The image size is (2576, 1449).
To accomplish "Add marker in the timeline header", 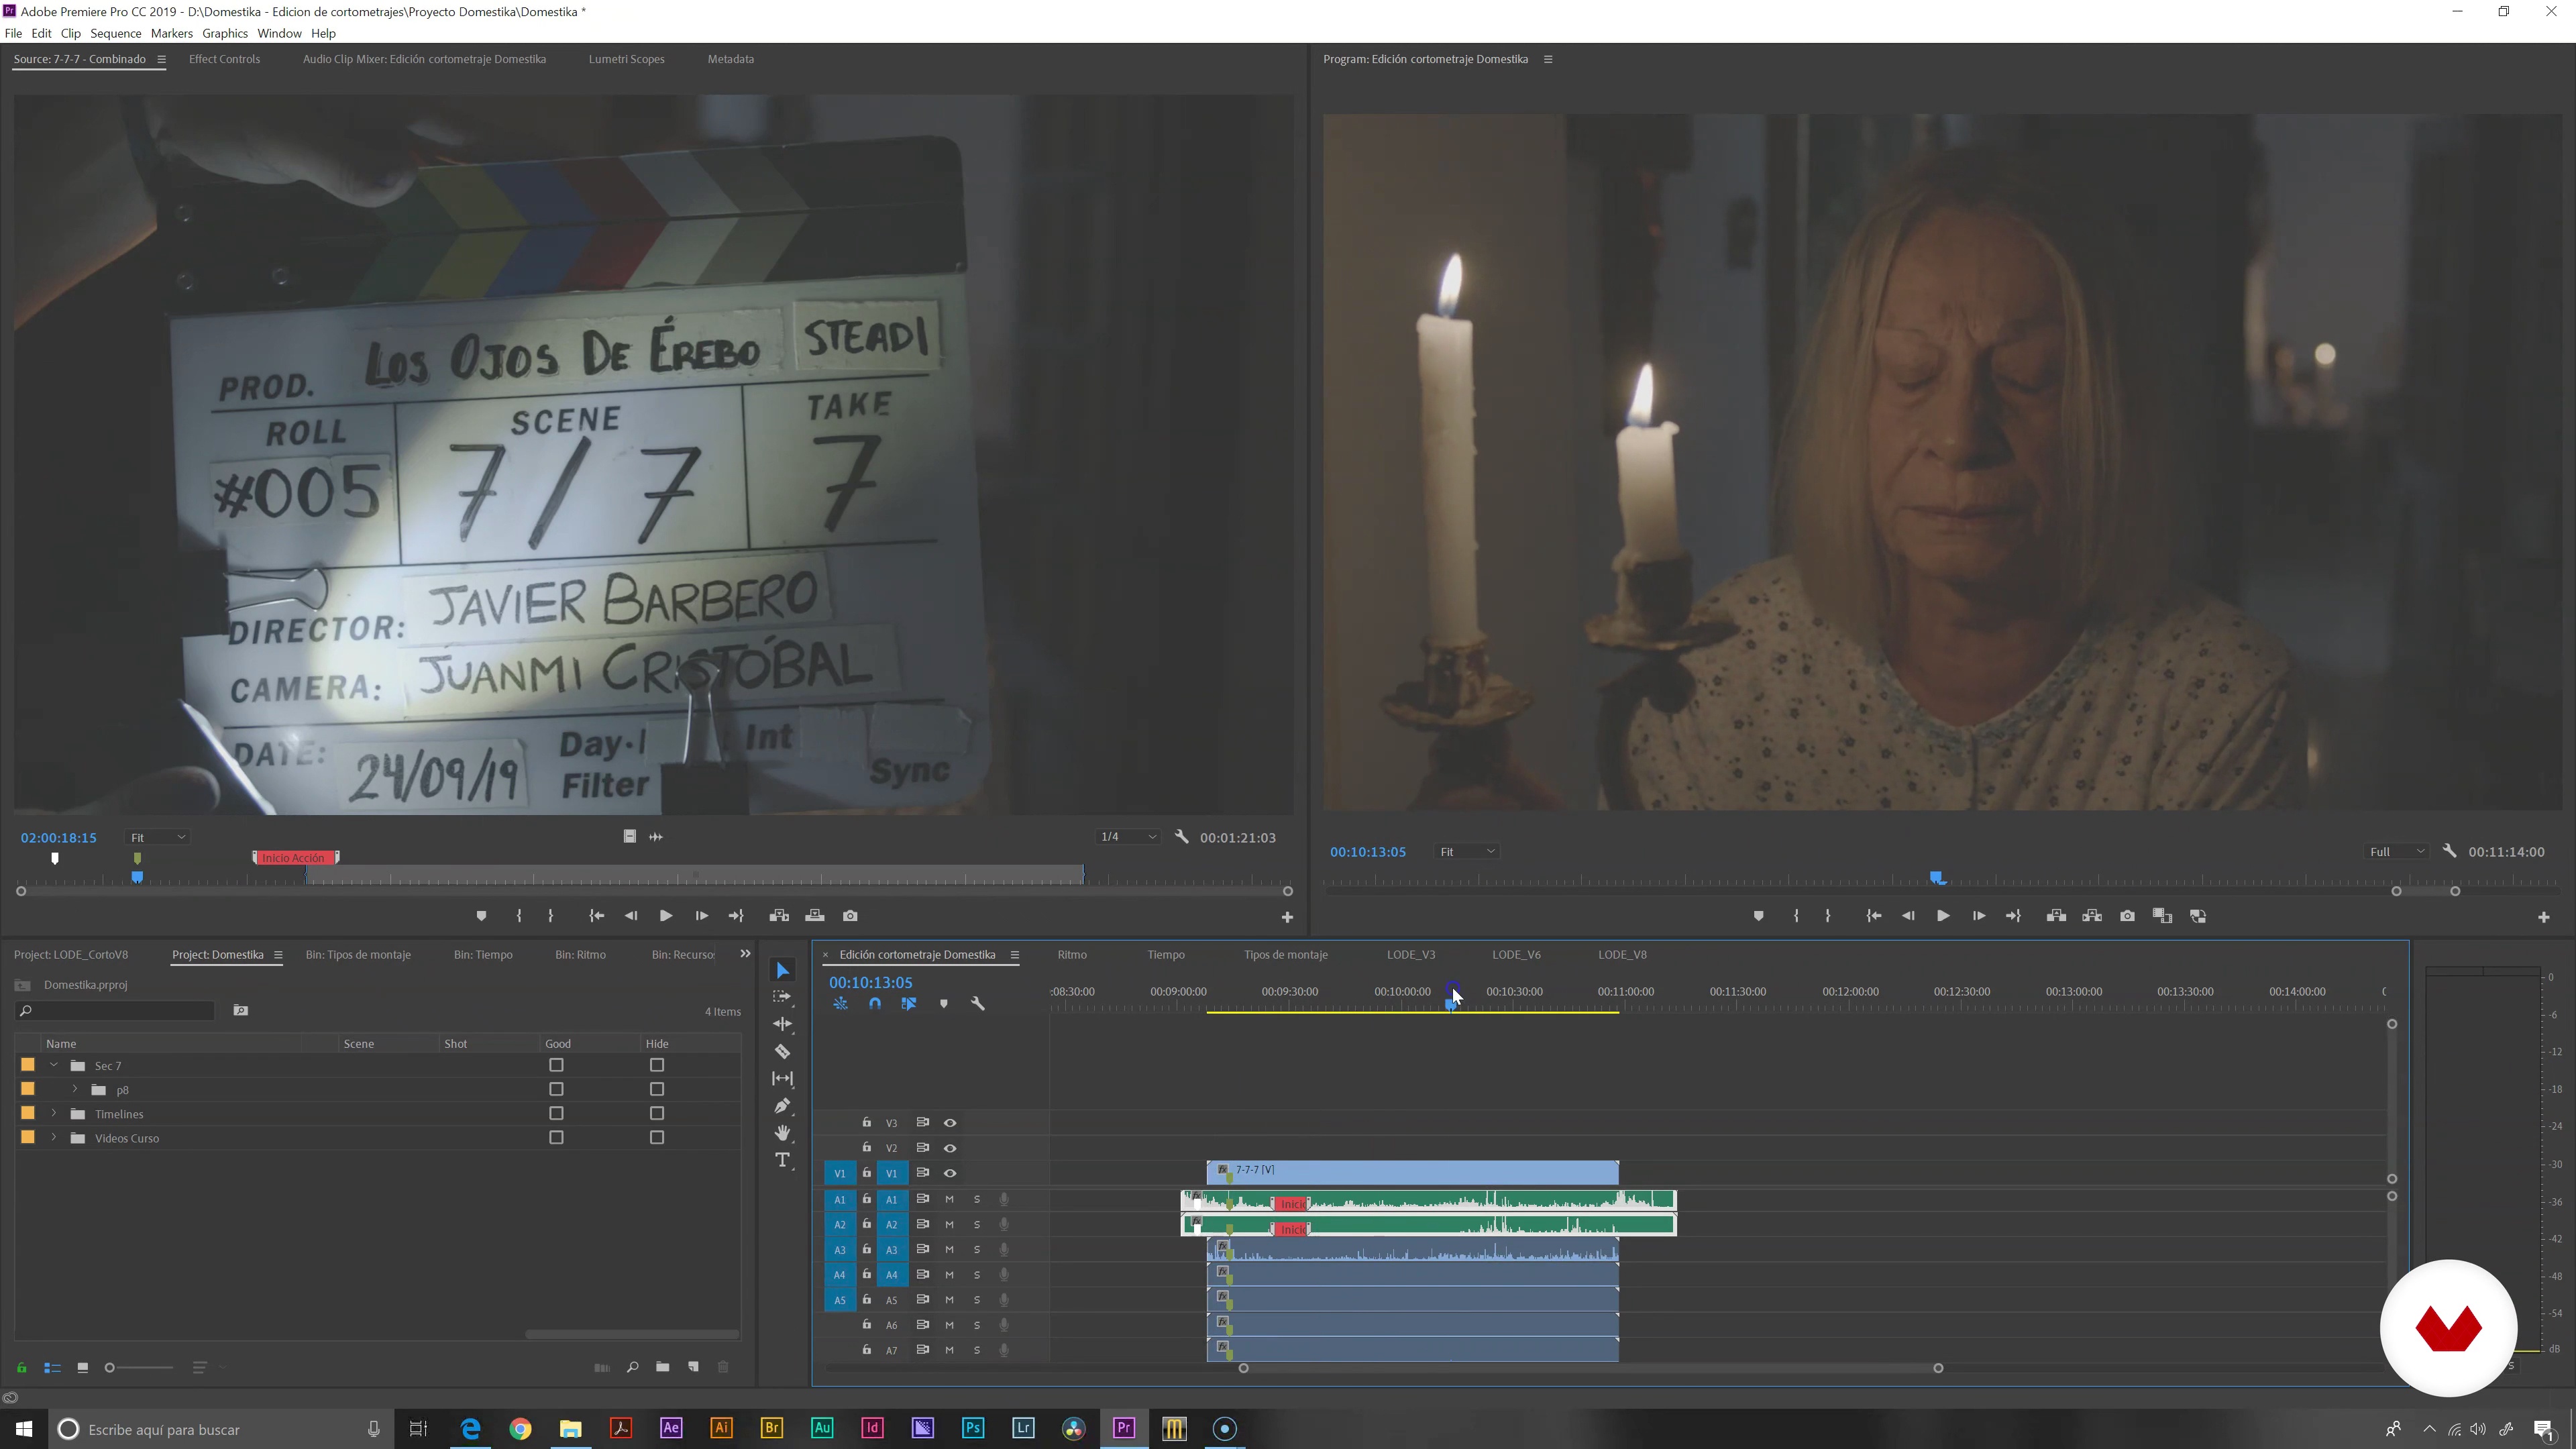I will click(x=943, y=1003).
